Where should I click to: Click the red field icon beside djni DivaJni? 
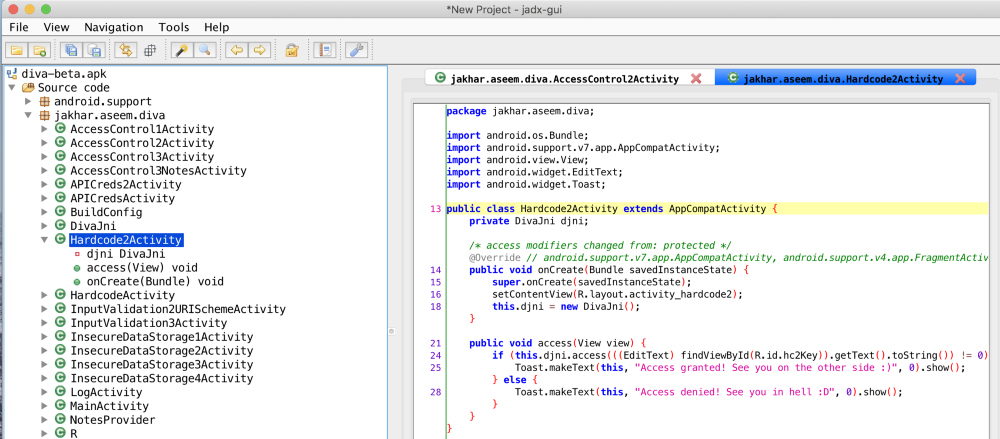pos(77,254)
